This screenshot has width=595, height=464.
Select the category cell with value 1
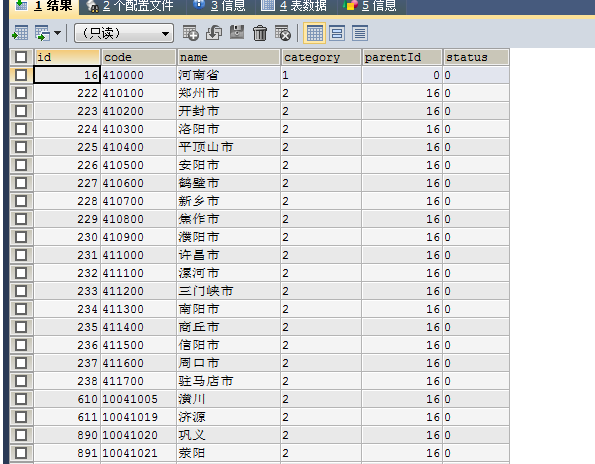click(x=321, y=75)
